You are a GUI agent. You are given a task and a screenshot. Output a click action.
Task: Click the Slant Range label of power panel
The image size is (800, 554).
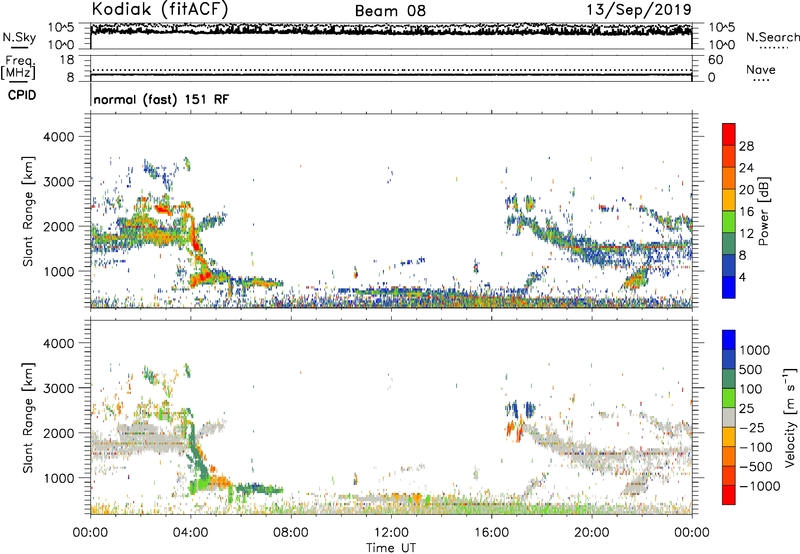pyautogui.click(x=28, y=211)
